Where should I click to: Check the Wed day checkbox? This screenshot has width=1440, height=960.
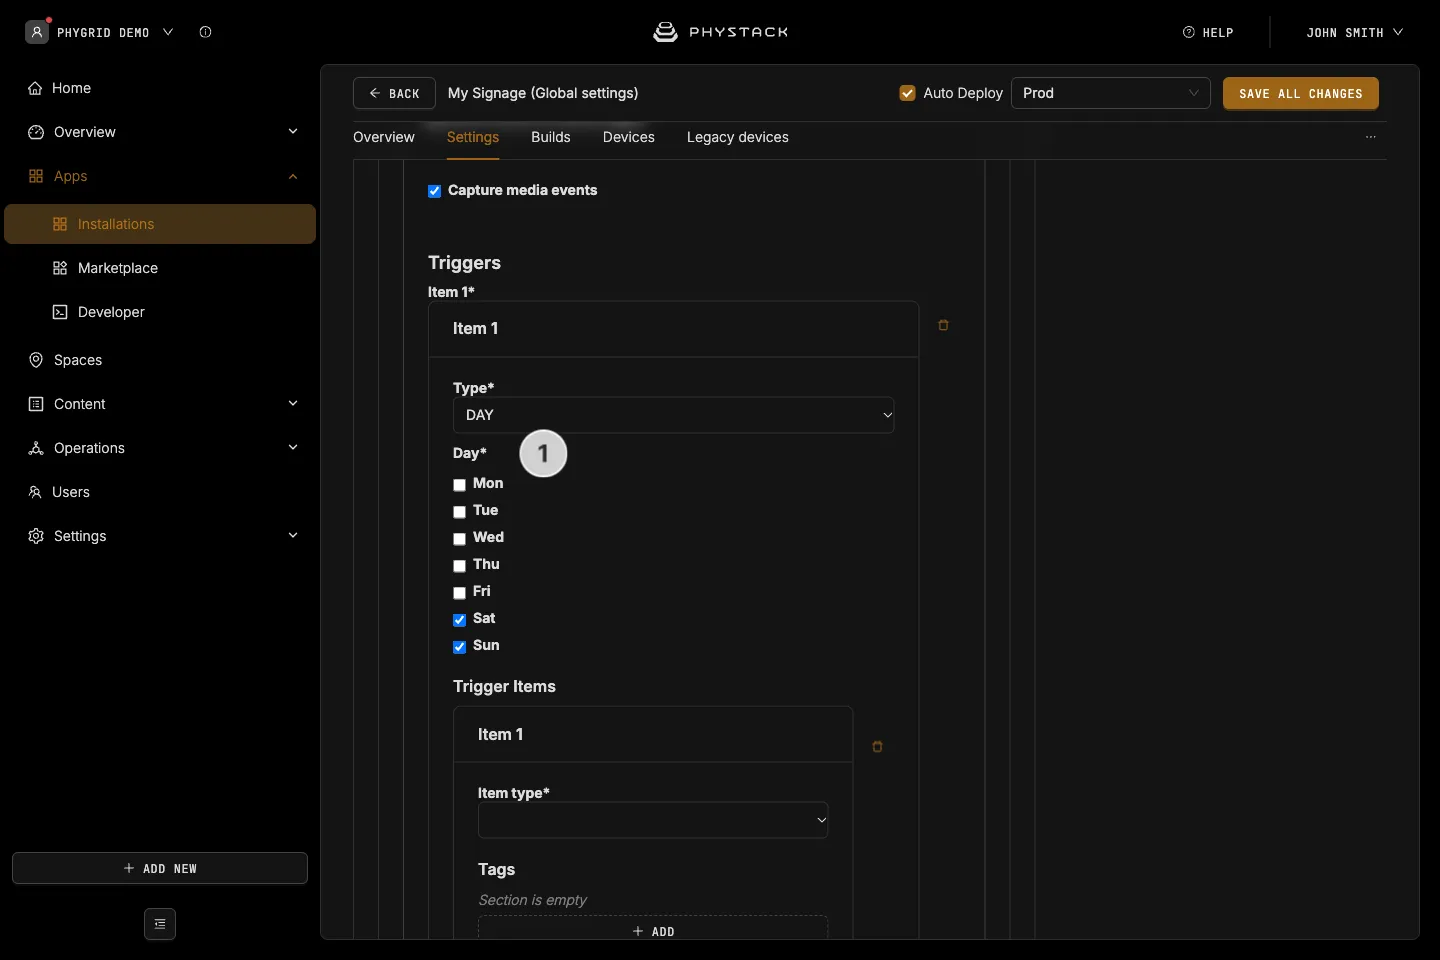(x=460, y=539)
